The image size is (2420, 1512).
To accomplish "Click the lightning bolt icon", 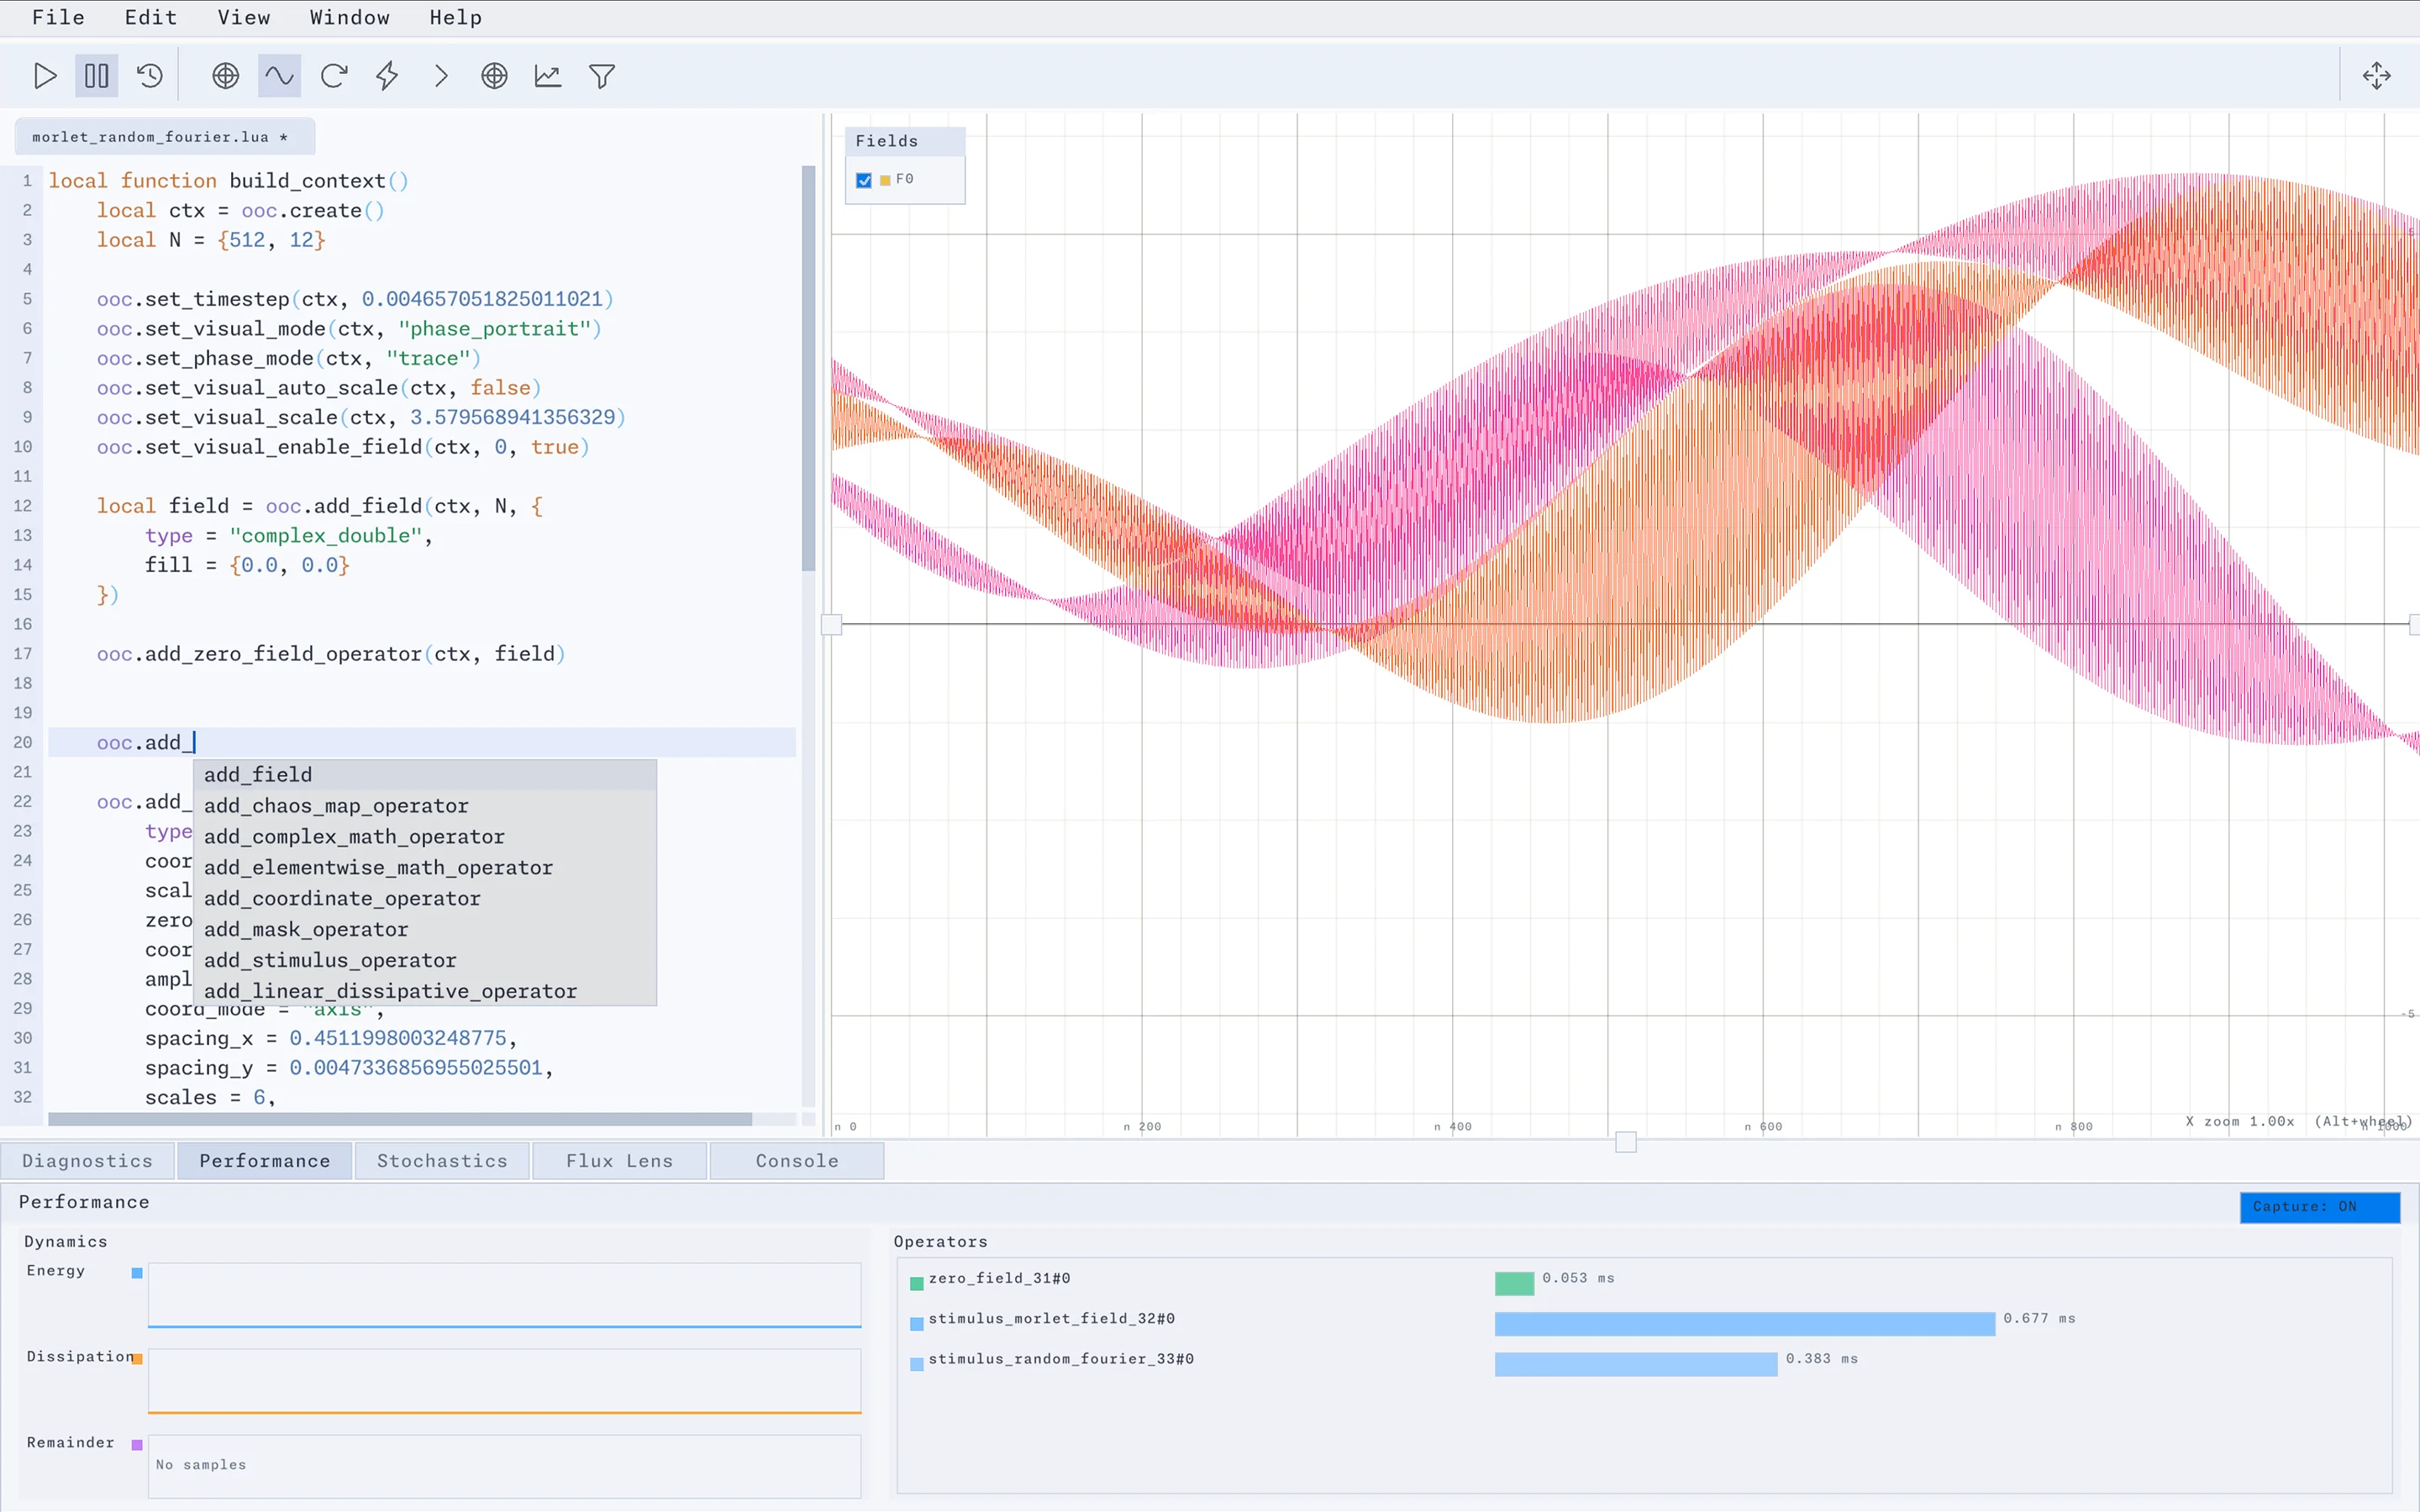I will [x=387, y=76].
